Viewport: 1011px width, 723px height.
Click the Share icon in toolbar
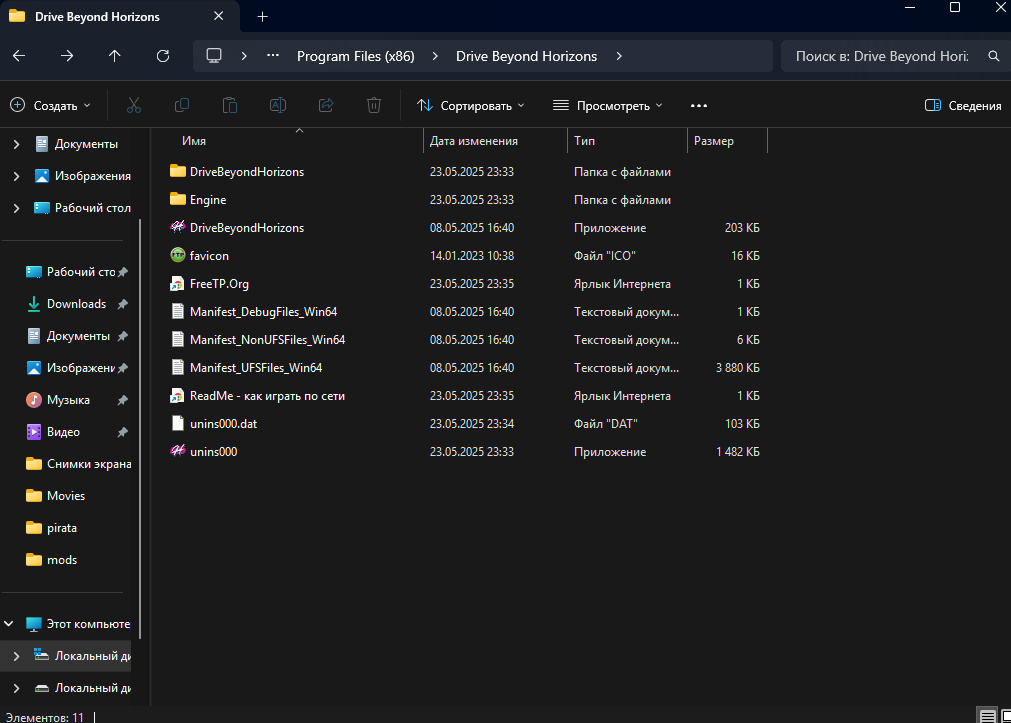click(326, 105)
